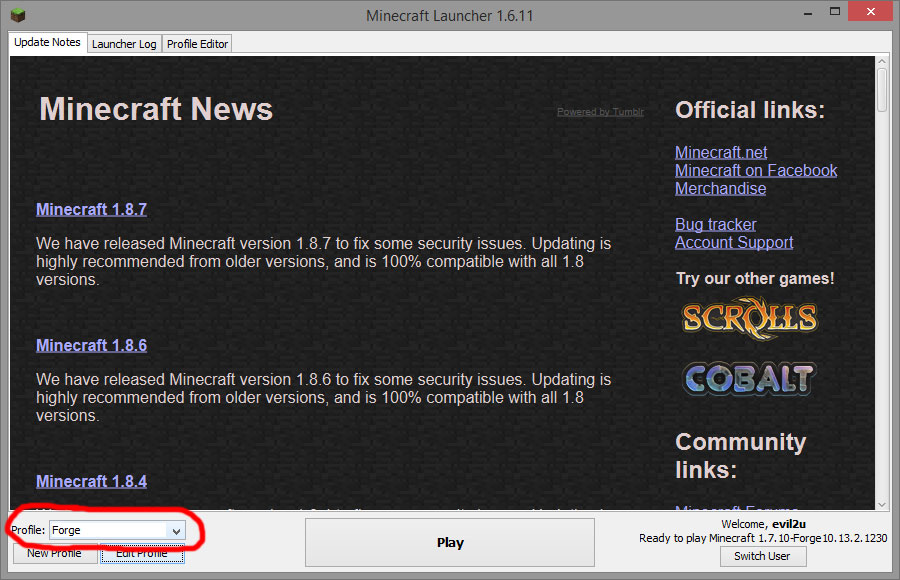Open the Scrolls game logo

749,318
